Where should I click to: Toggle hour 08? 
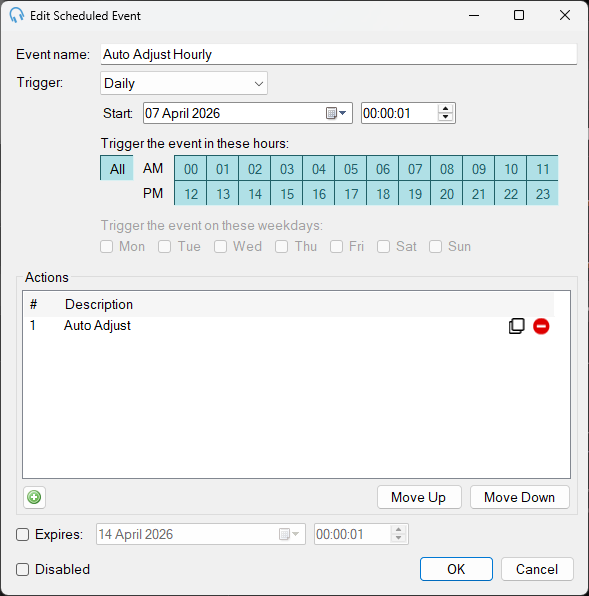tap(447, 168)
